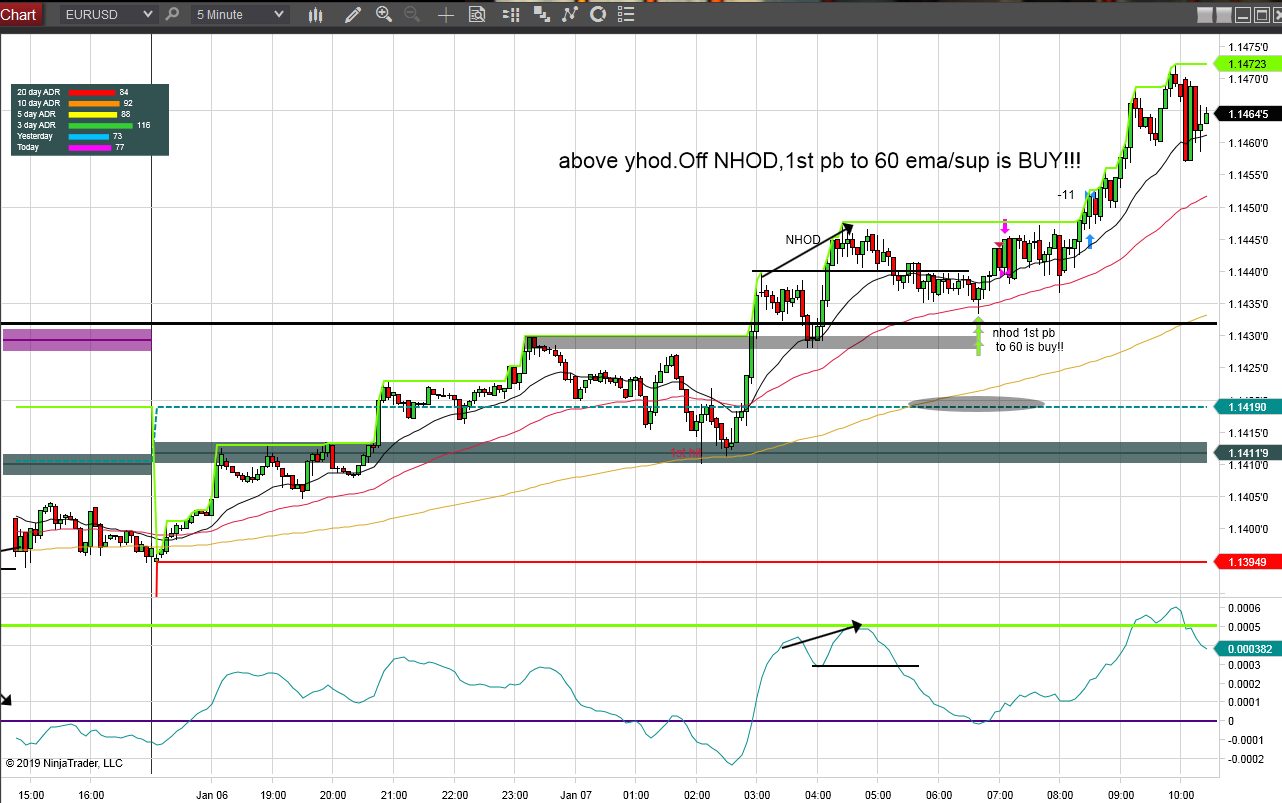Select the gray ellipse drawing near 1.14190
This screenshot has height=803, width=1282.
(x=976, y=404)
